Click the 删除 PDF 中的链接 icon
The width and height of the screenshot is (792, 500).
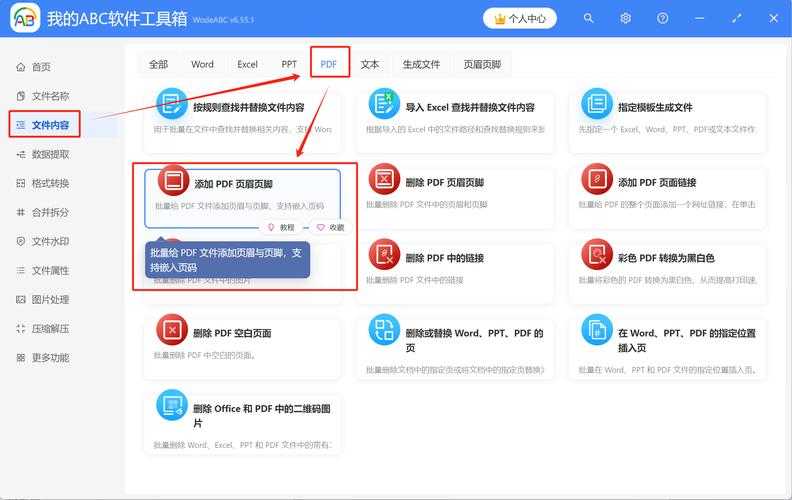(x=384, y=254)
